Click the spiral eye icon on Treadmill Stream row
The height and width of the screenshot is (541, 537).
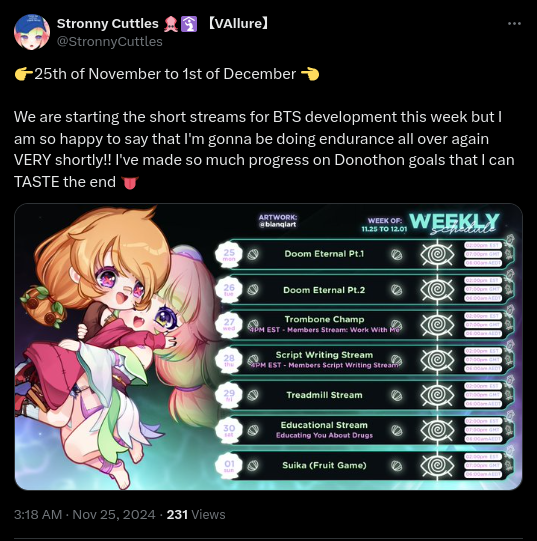pyautogui.click(x=437, y=395)
